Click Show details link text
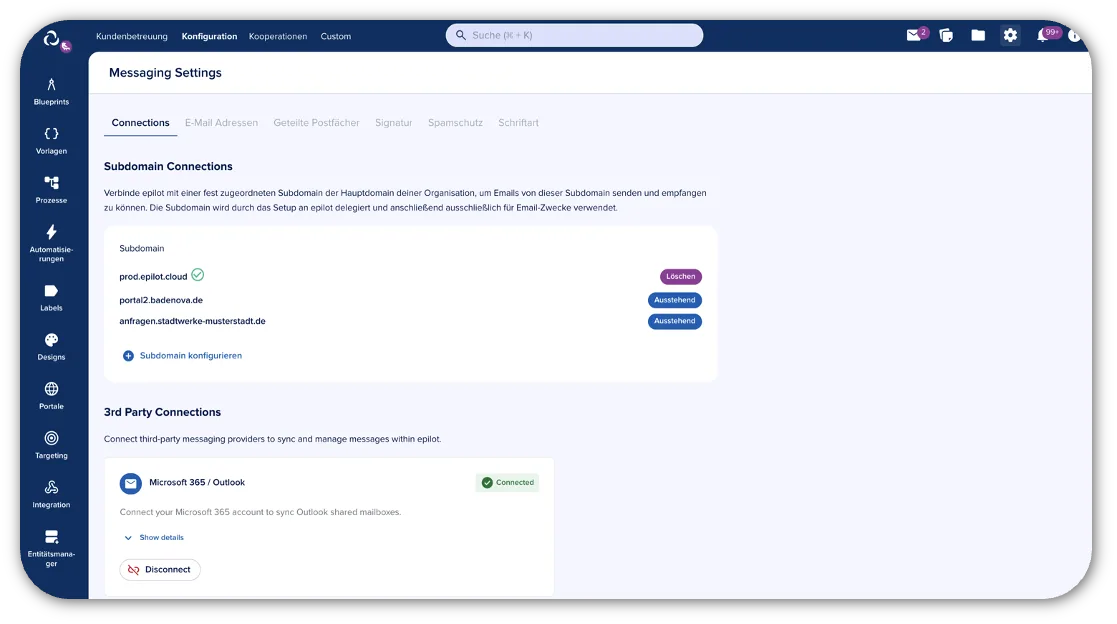 point(162,538)
